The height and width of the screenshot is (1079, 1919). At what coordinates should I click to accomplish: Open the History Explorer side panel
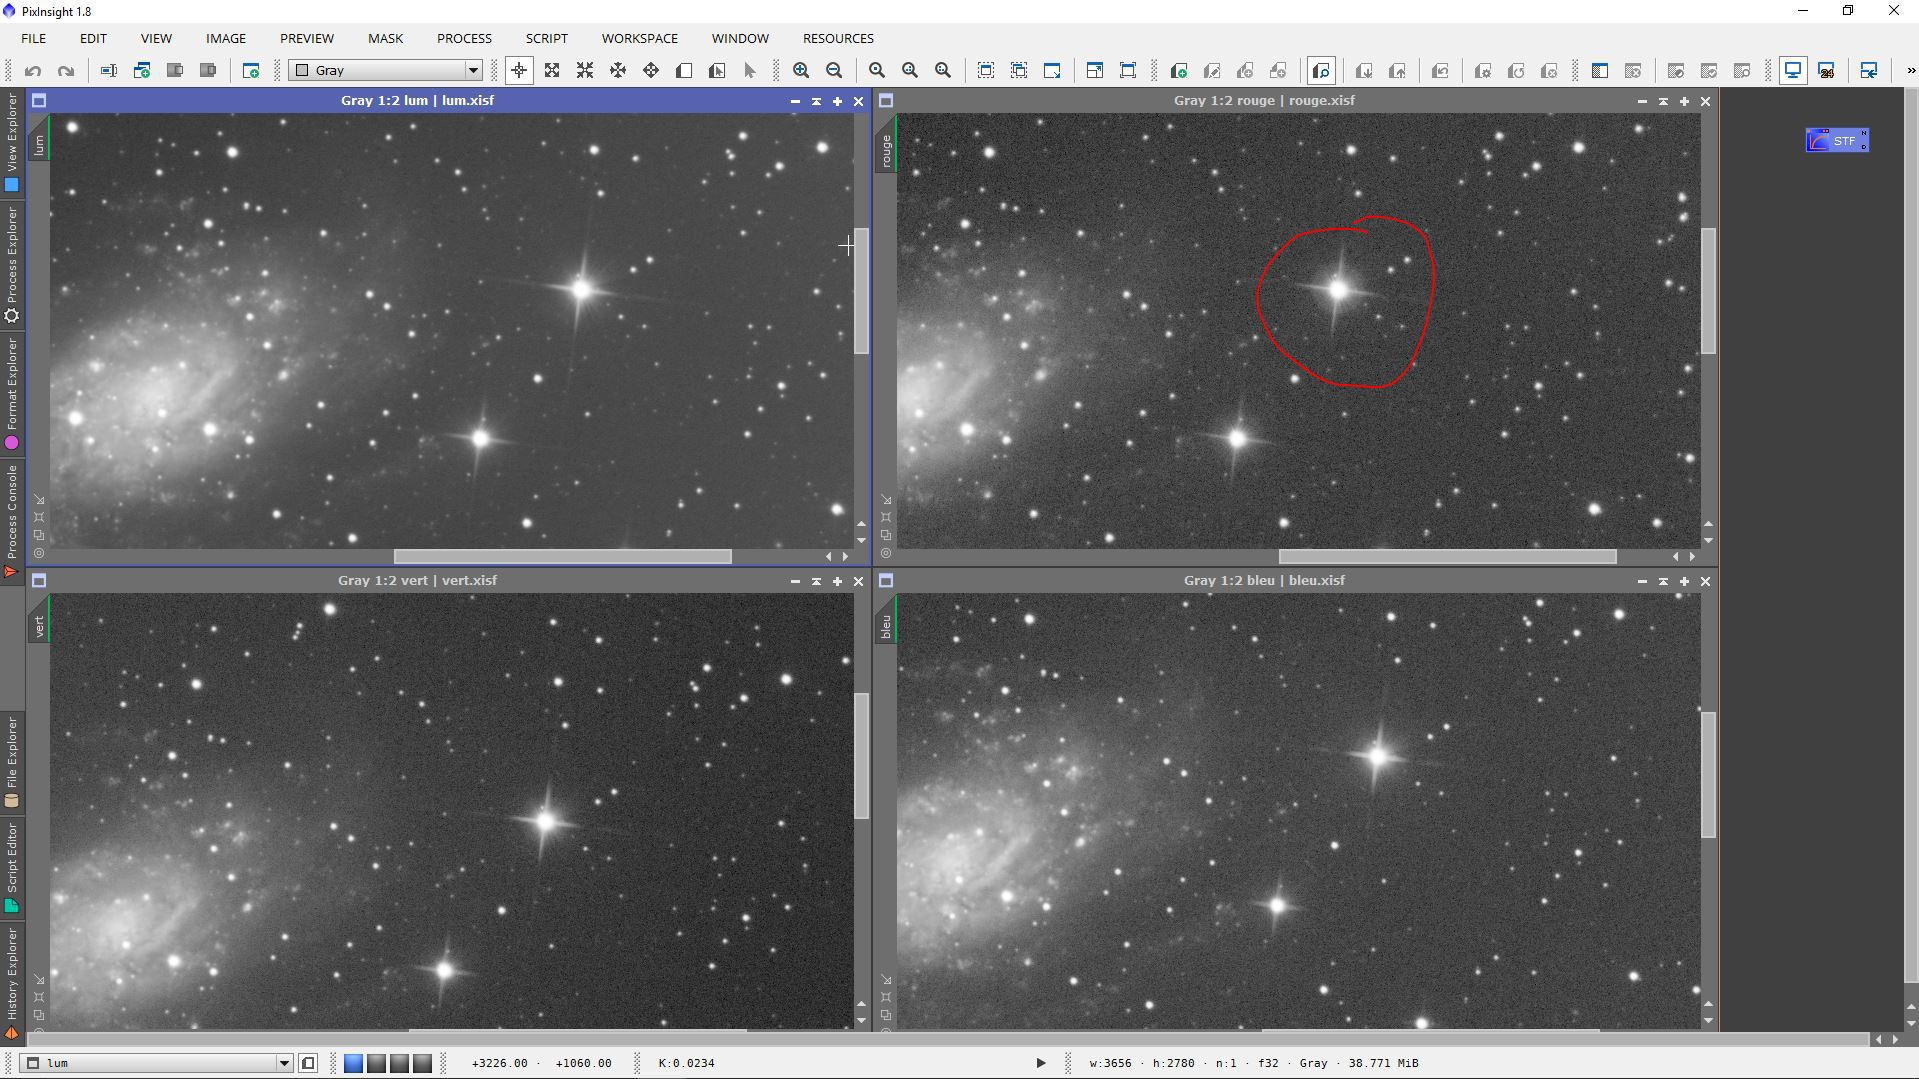(x=12, y=984)
